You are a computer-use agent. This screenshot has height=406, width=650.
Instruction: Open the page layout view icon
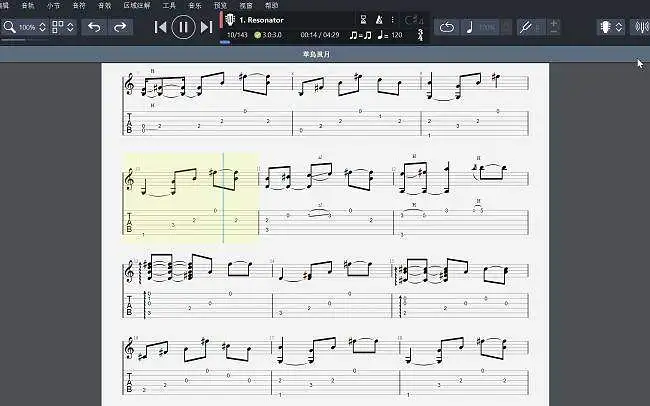(x=58, y=27)
